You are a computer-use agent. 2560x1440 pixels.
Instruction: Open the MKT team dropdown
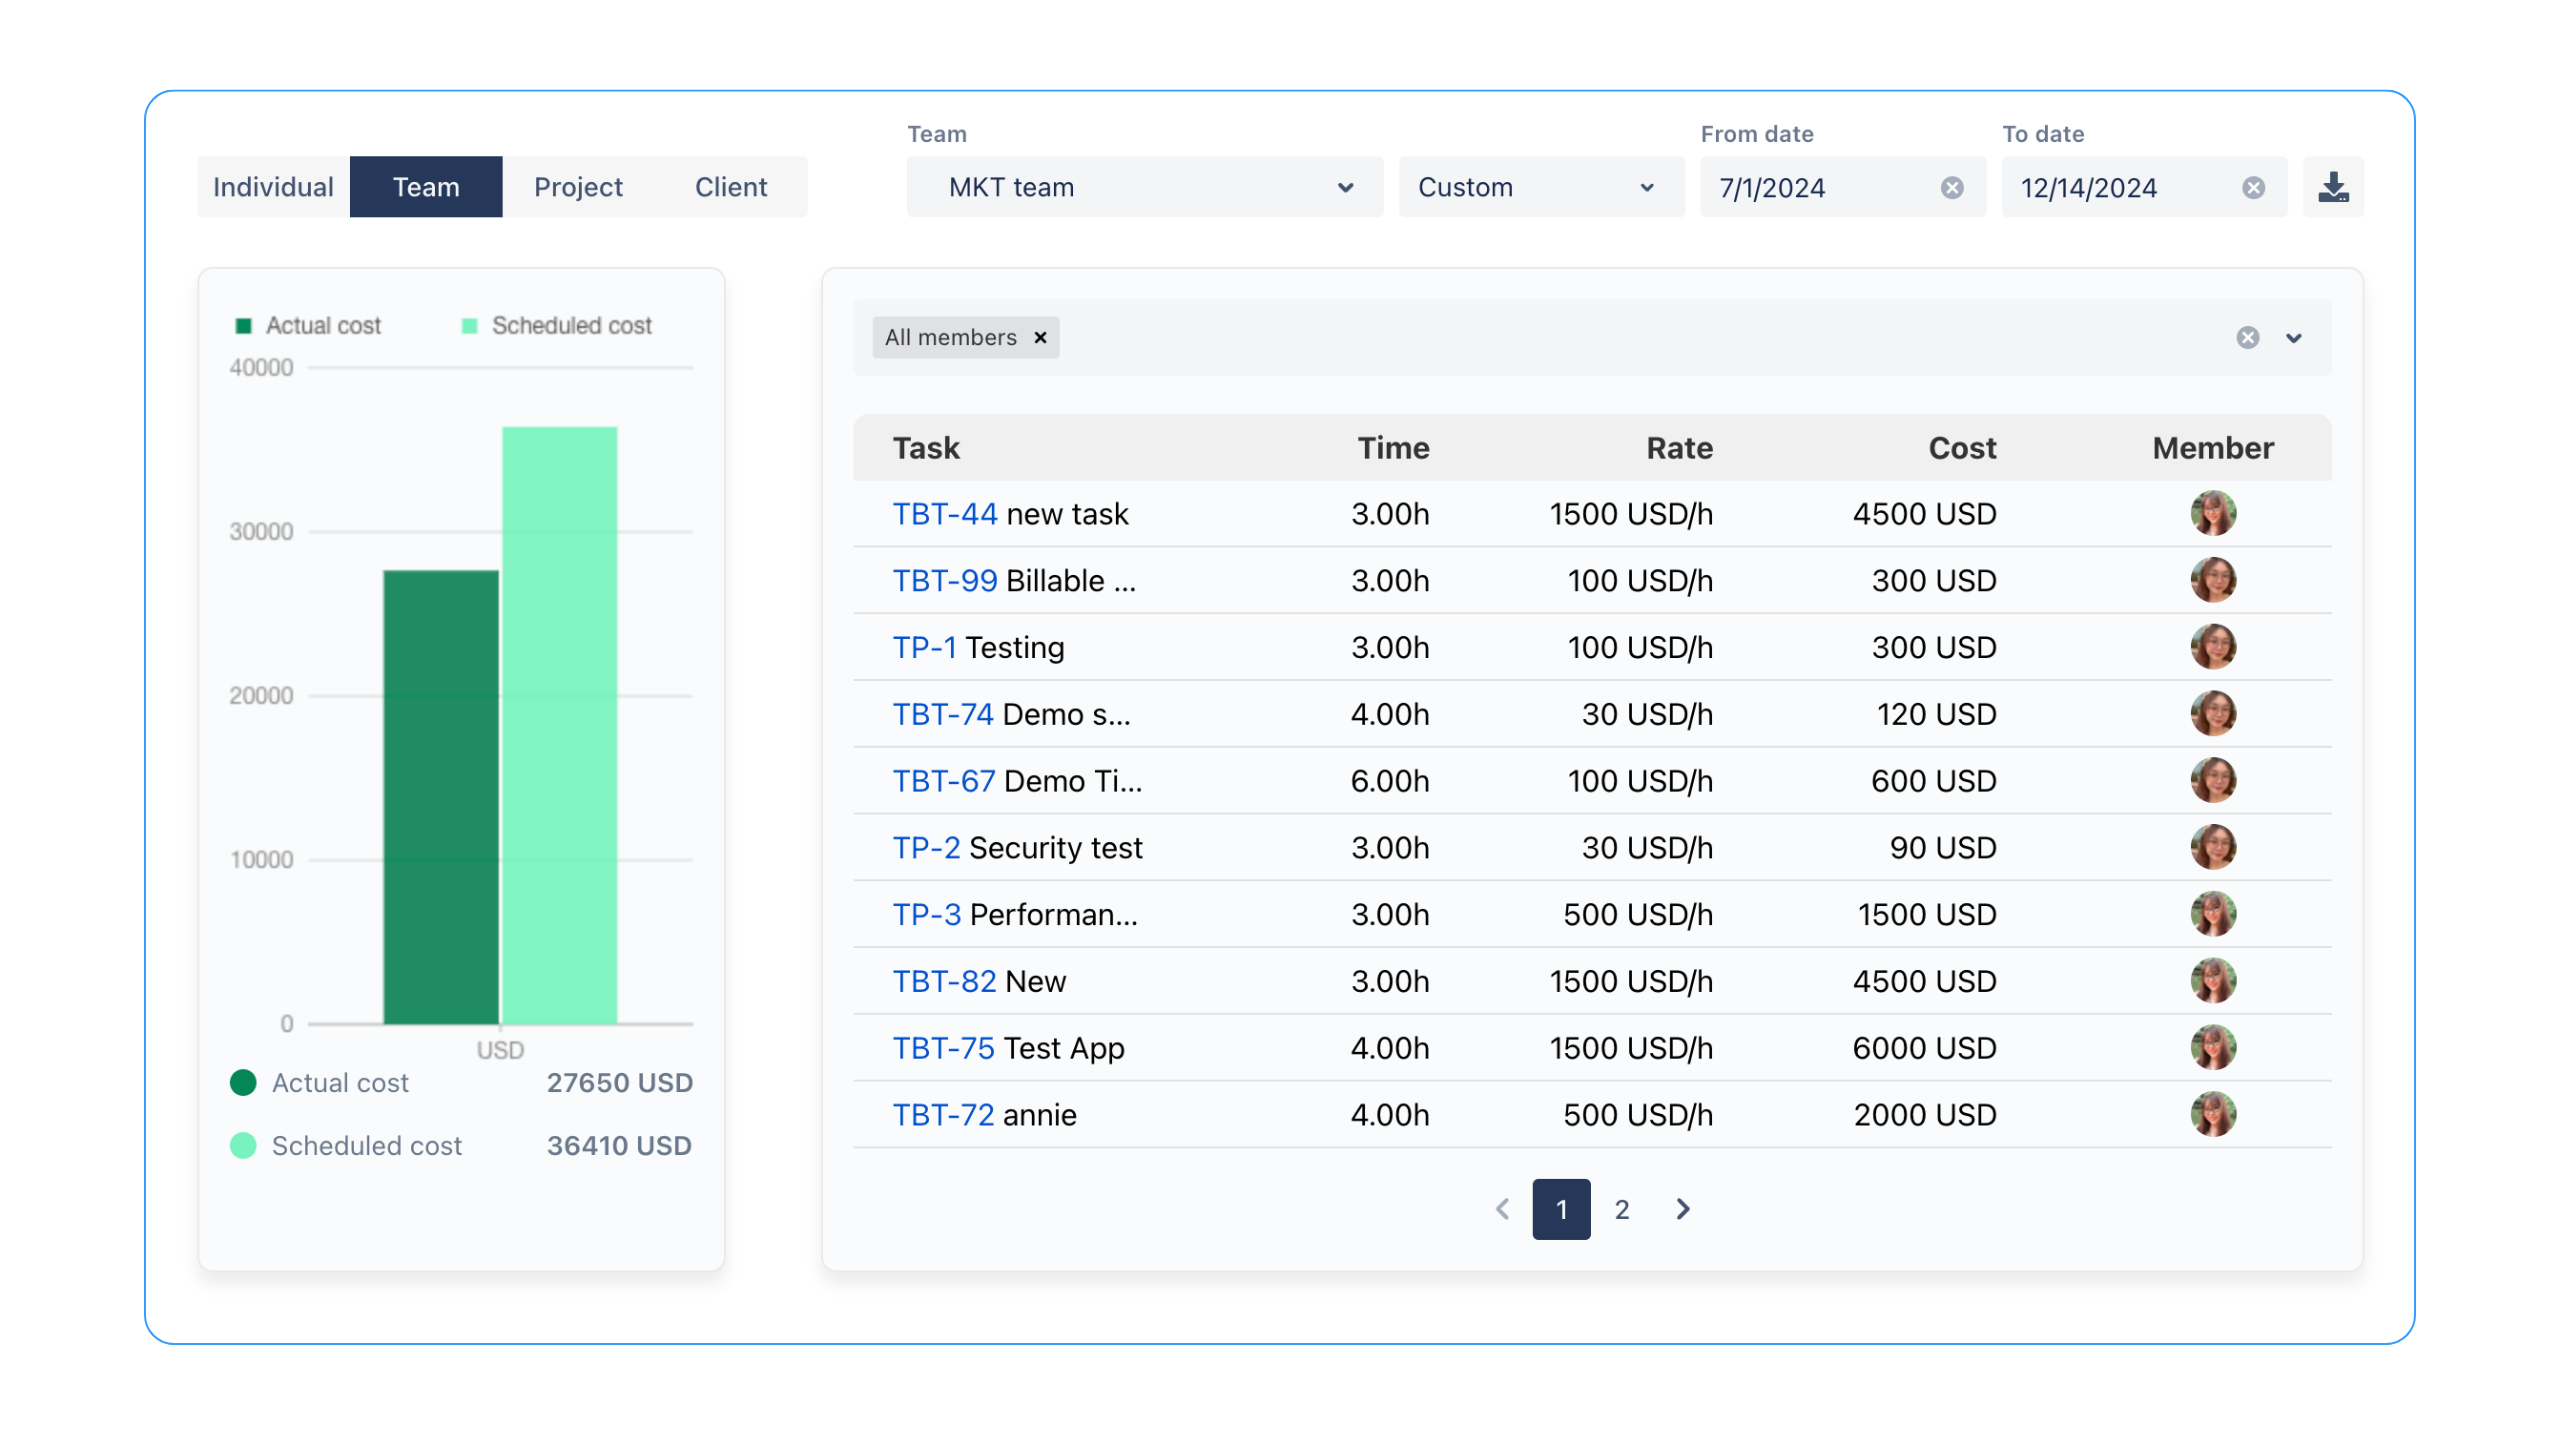point(1144,187)
